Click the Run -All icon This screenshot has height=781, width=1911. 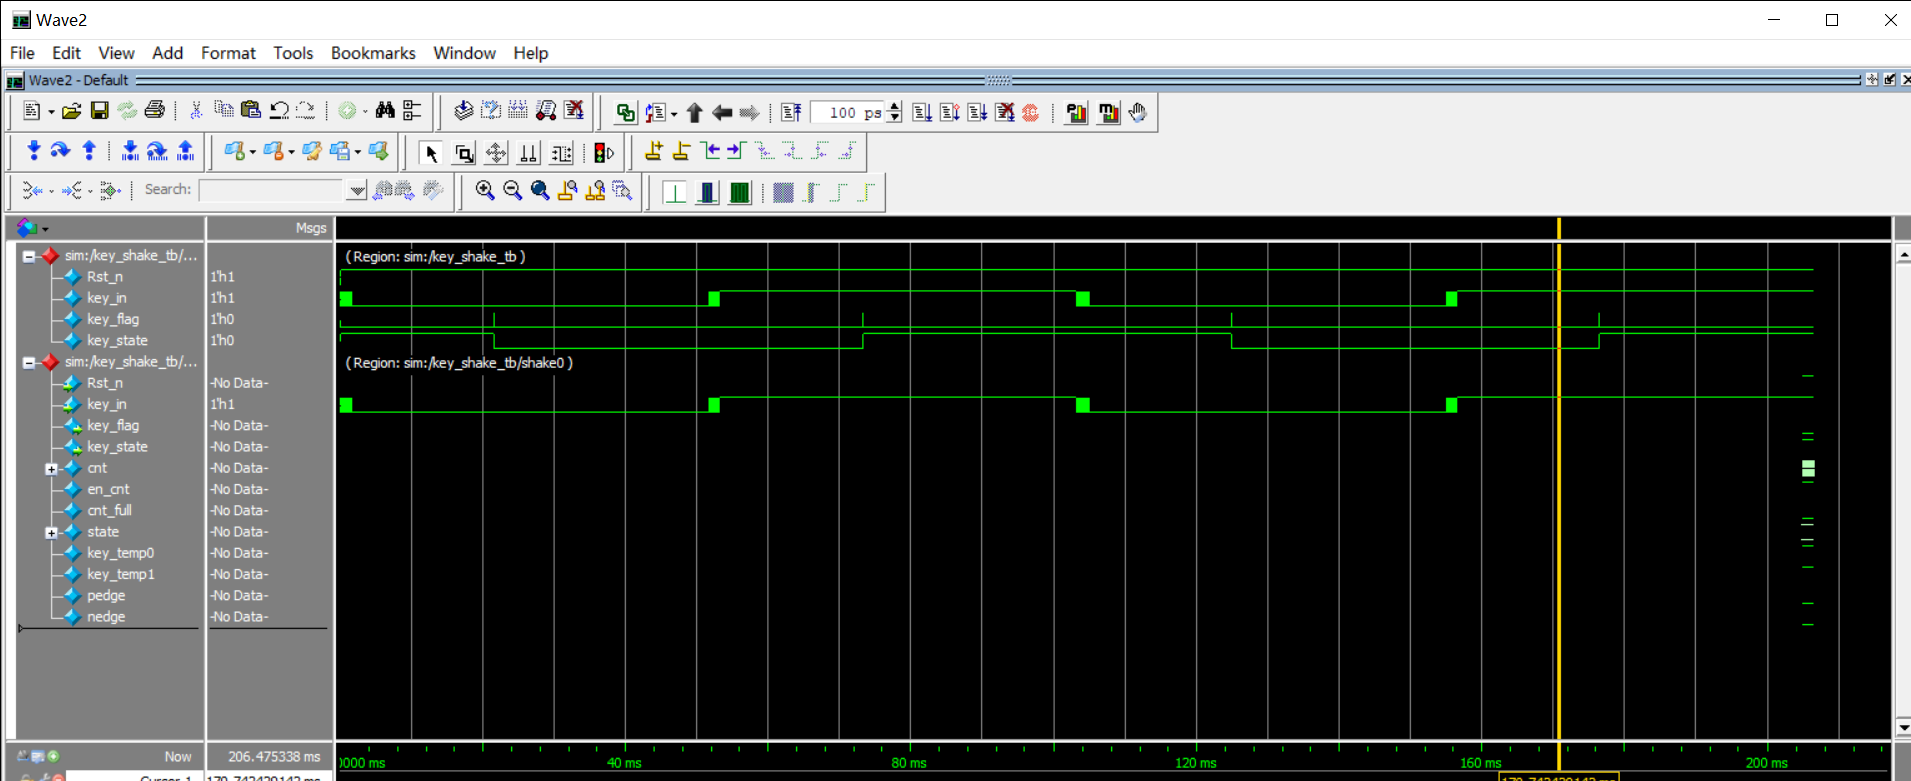click(977, 112)
